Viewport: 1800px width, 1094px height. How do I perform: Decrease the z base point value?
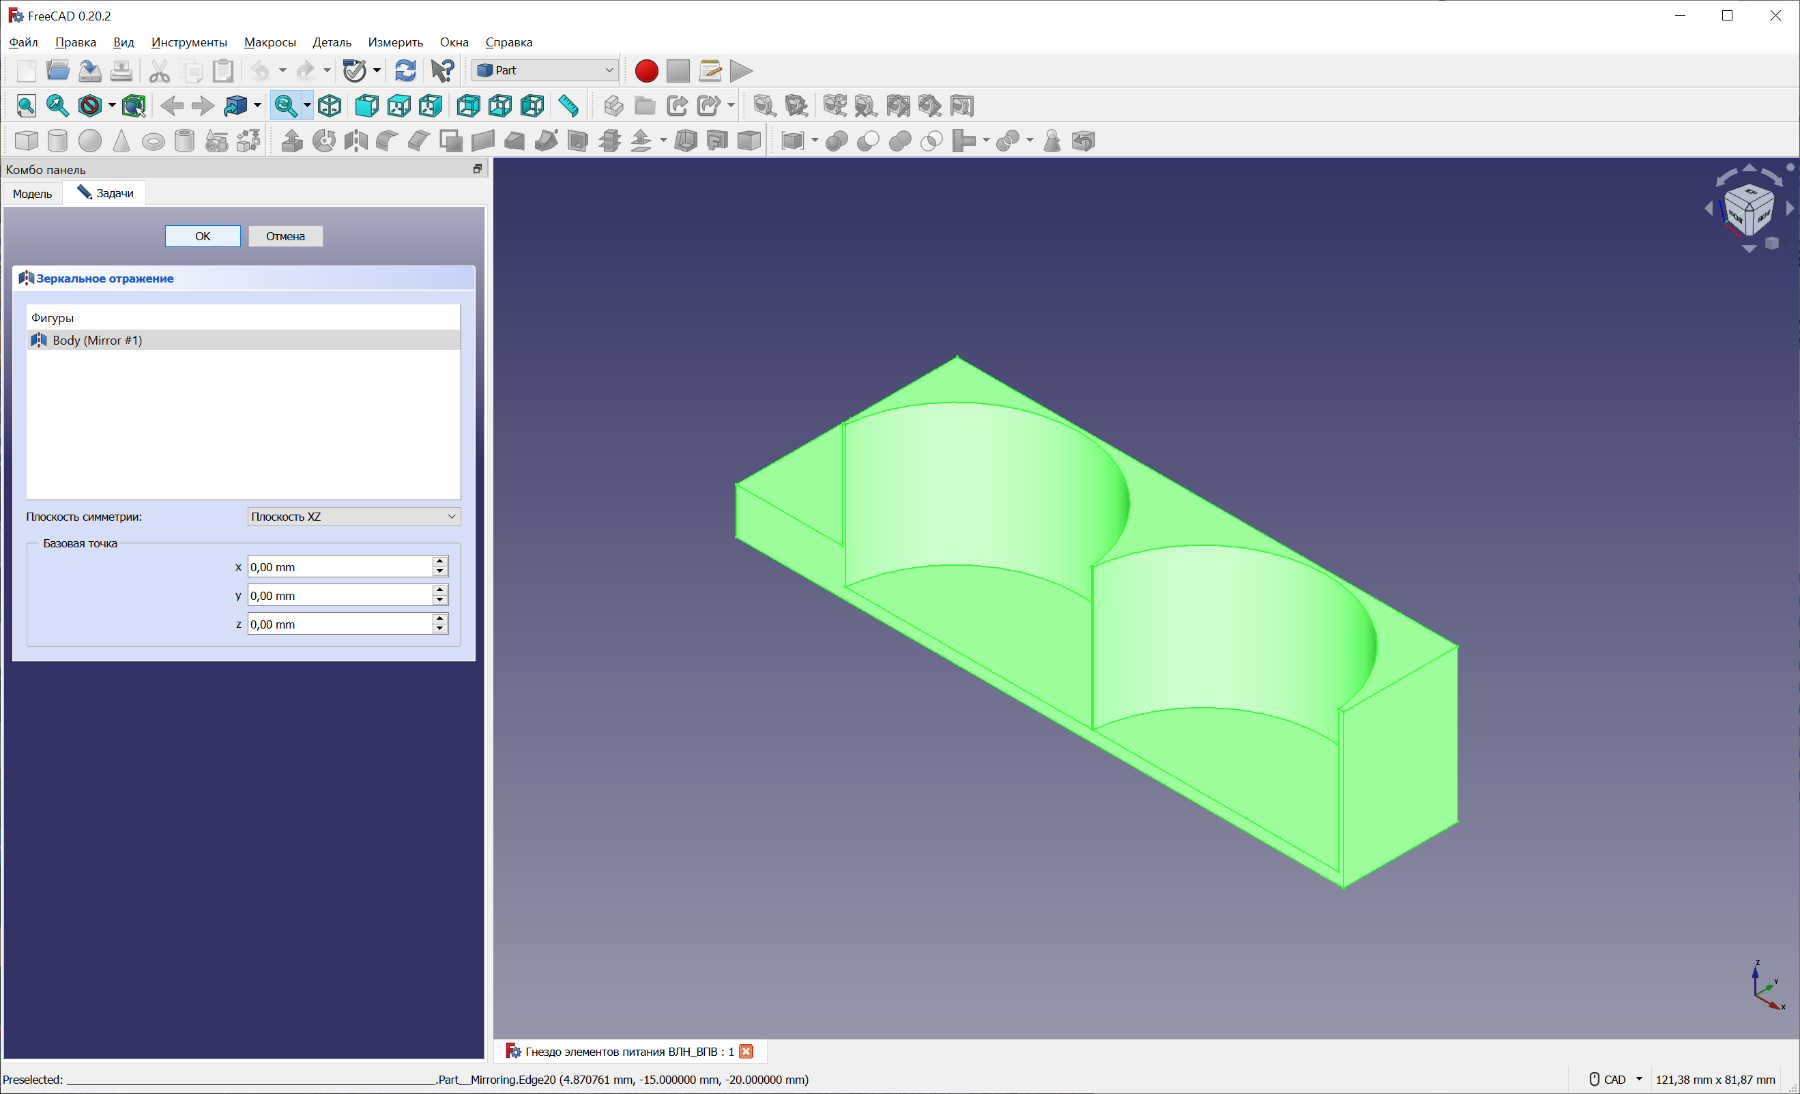tap(440, 629)
